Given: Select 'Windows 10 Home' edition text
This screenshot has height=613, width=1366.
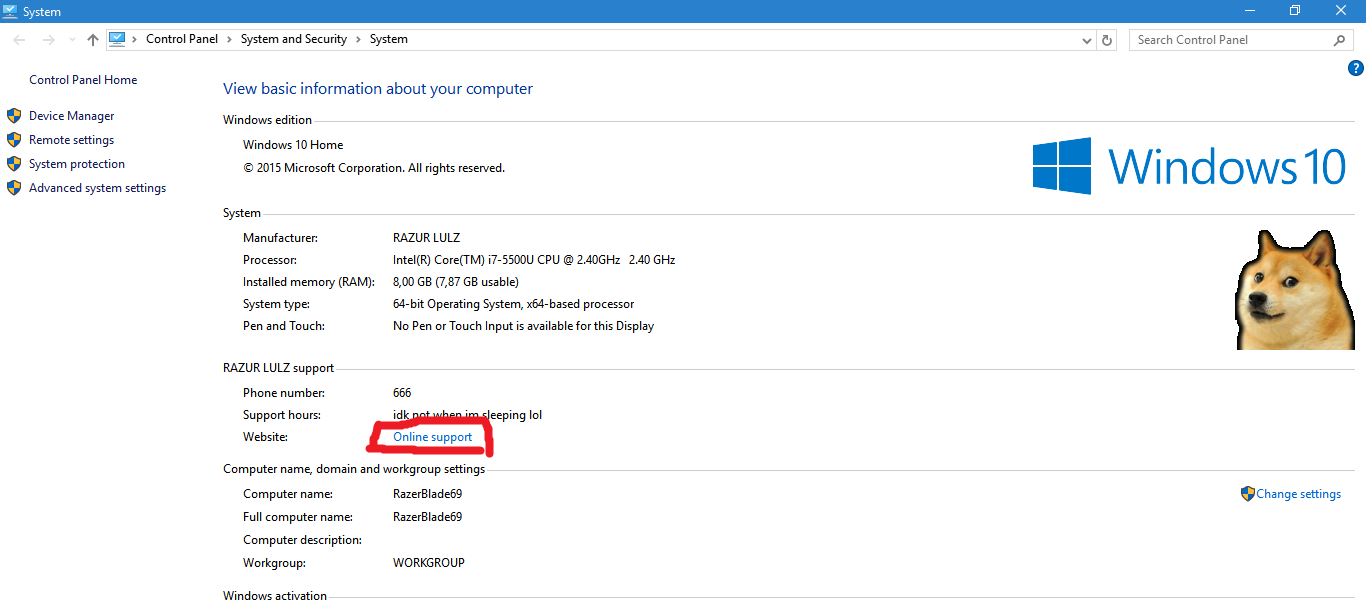Looking at the screenshot, I should [x=293, y=145].
